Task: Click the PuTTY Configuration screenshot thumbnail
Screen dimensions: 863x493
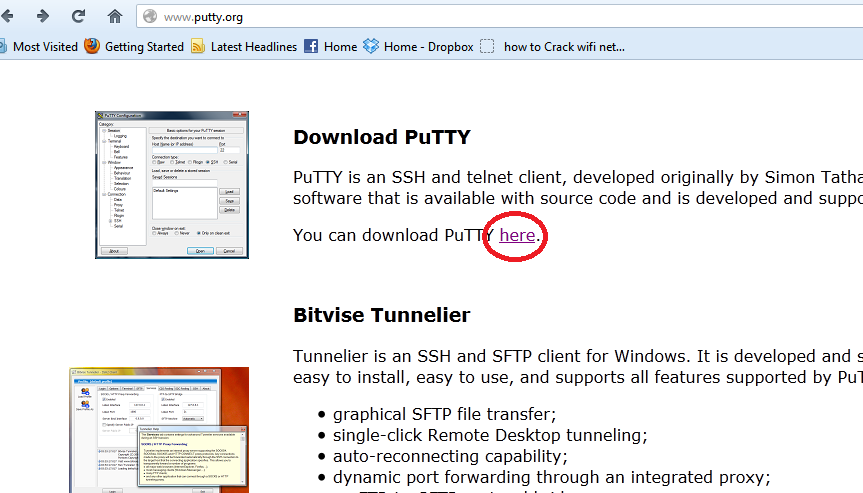Action: tap(172, 185)
